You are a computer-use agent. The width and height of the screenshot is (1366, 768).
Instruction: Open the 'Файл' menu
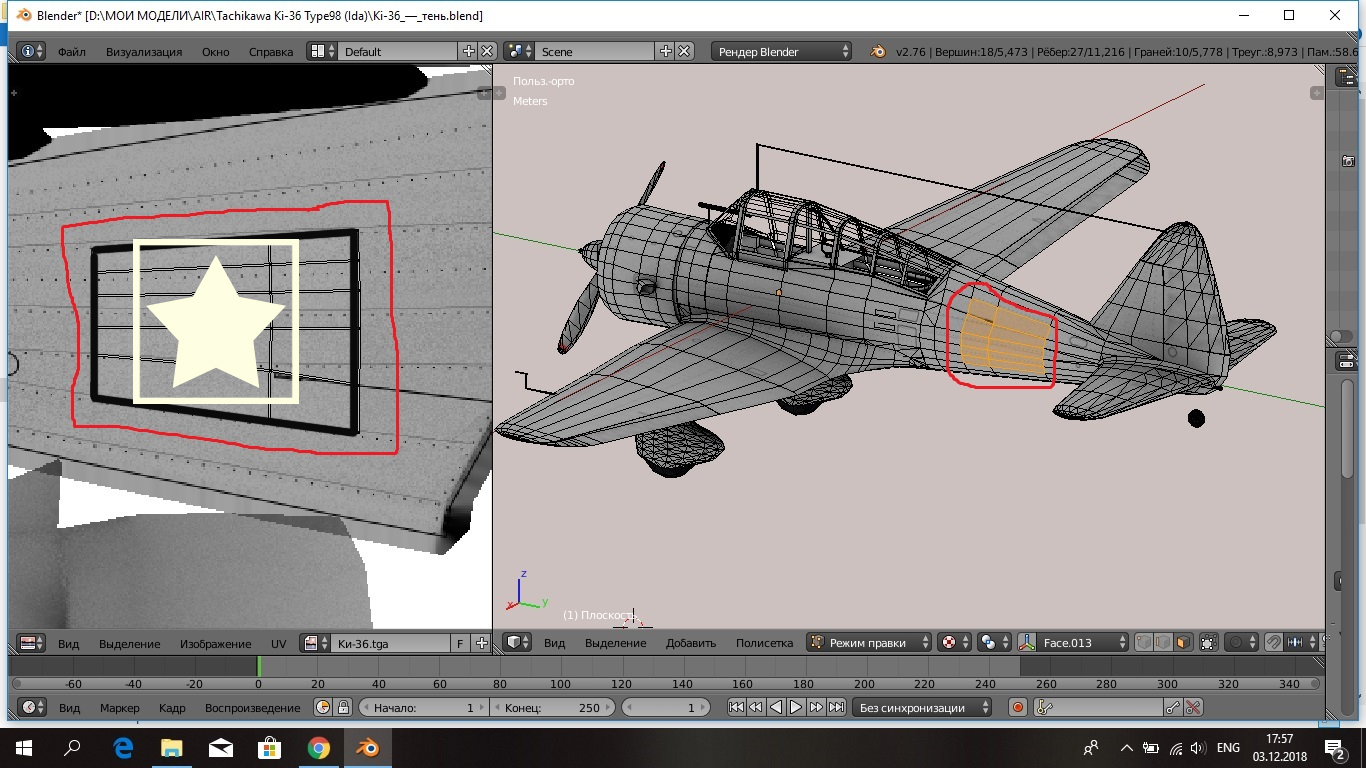(x=71, y=51)
